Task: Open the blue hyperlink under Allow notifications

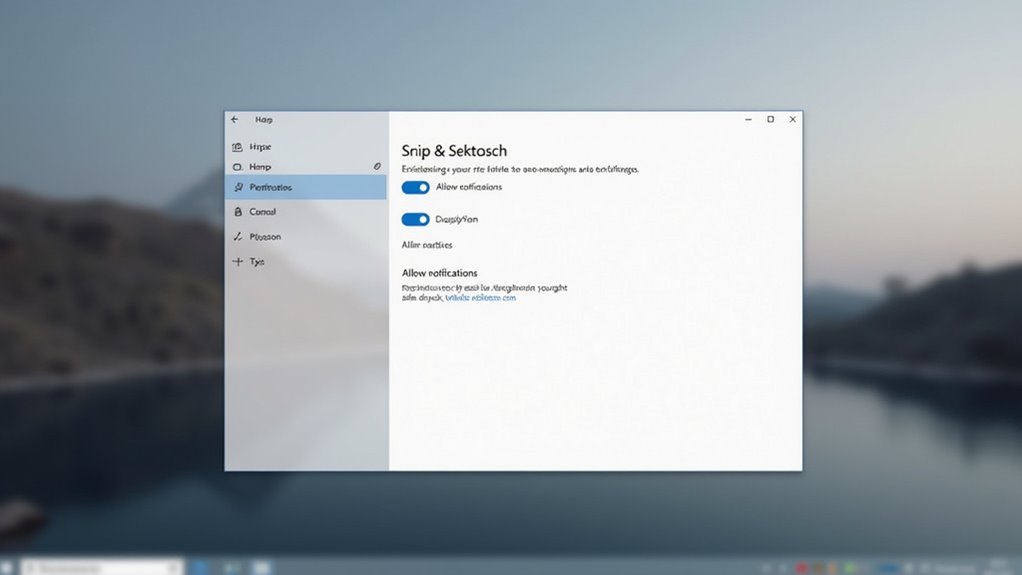Action: (x=480, y=298)
